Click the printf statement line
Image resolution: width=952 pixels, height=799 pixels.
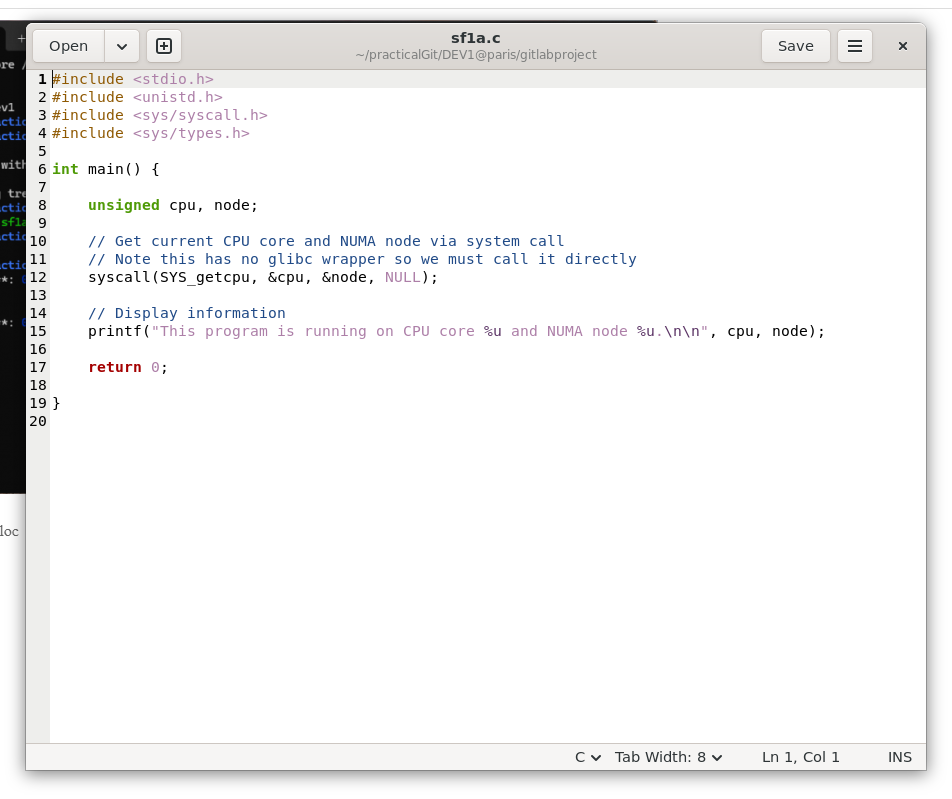(457, 332)
